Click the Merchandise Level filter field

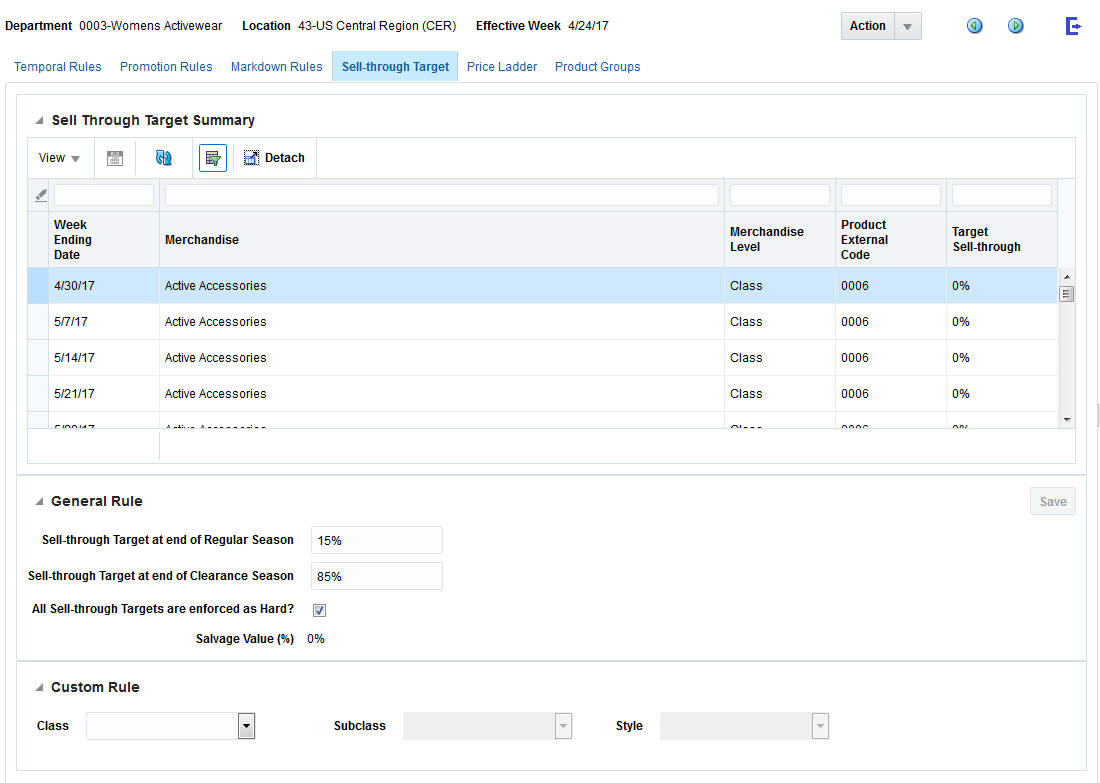coord(779,195)
